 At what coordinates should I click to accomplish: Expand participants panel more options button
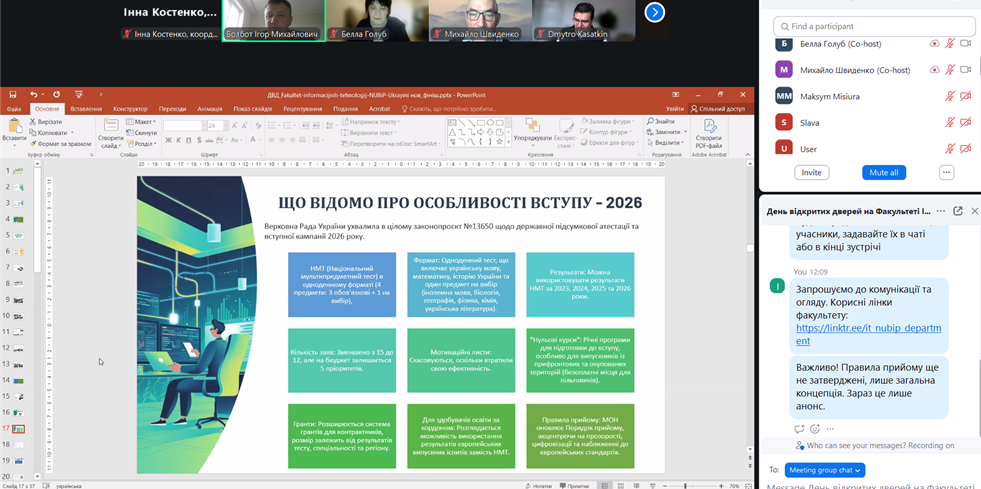pyautogui.click(x=946, y=172)
